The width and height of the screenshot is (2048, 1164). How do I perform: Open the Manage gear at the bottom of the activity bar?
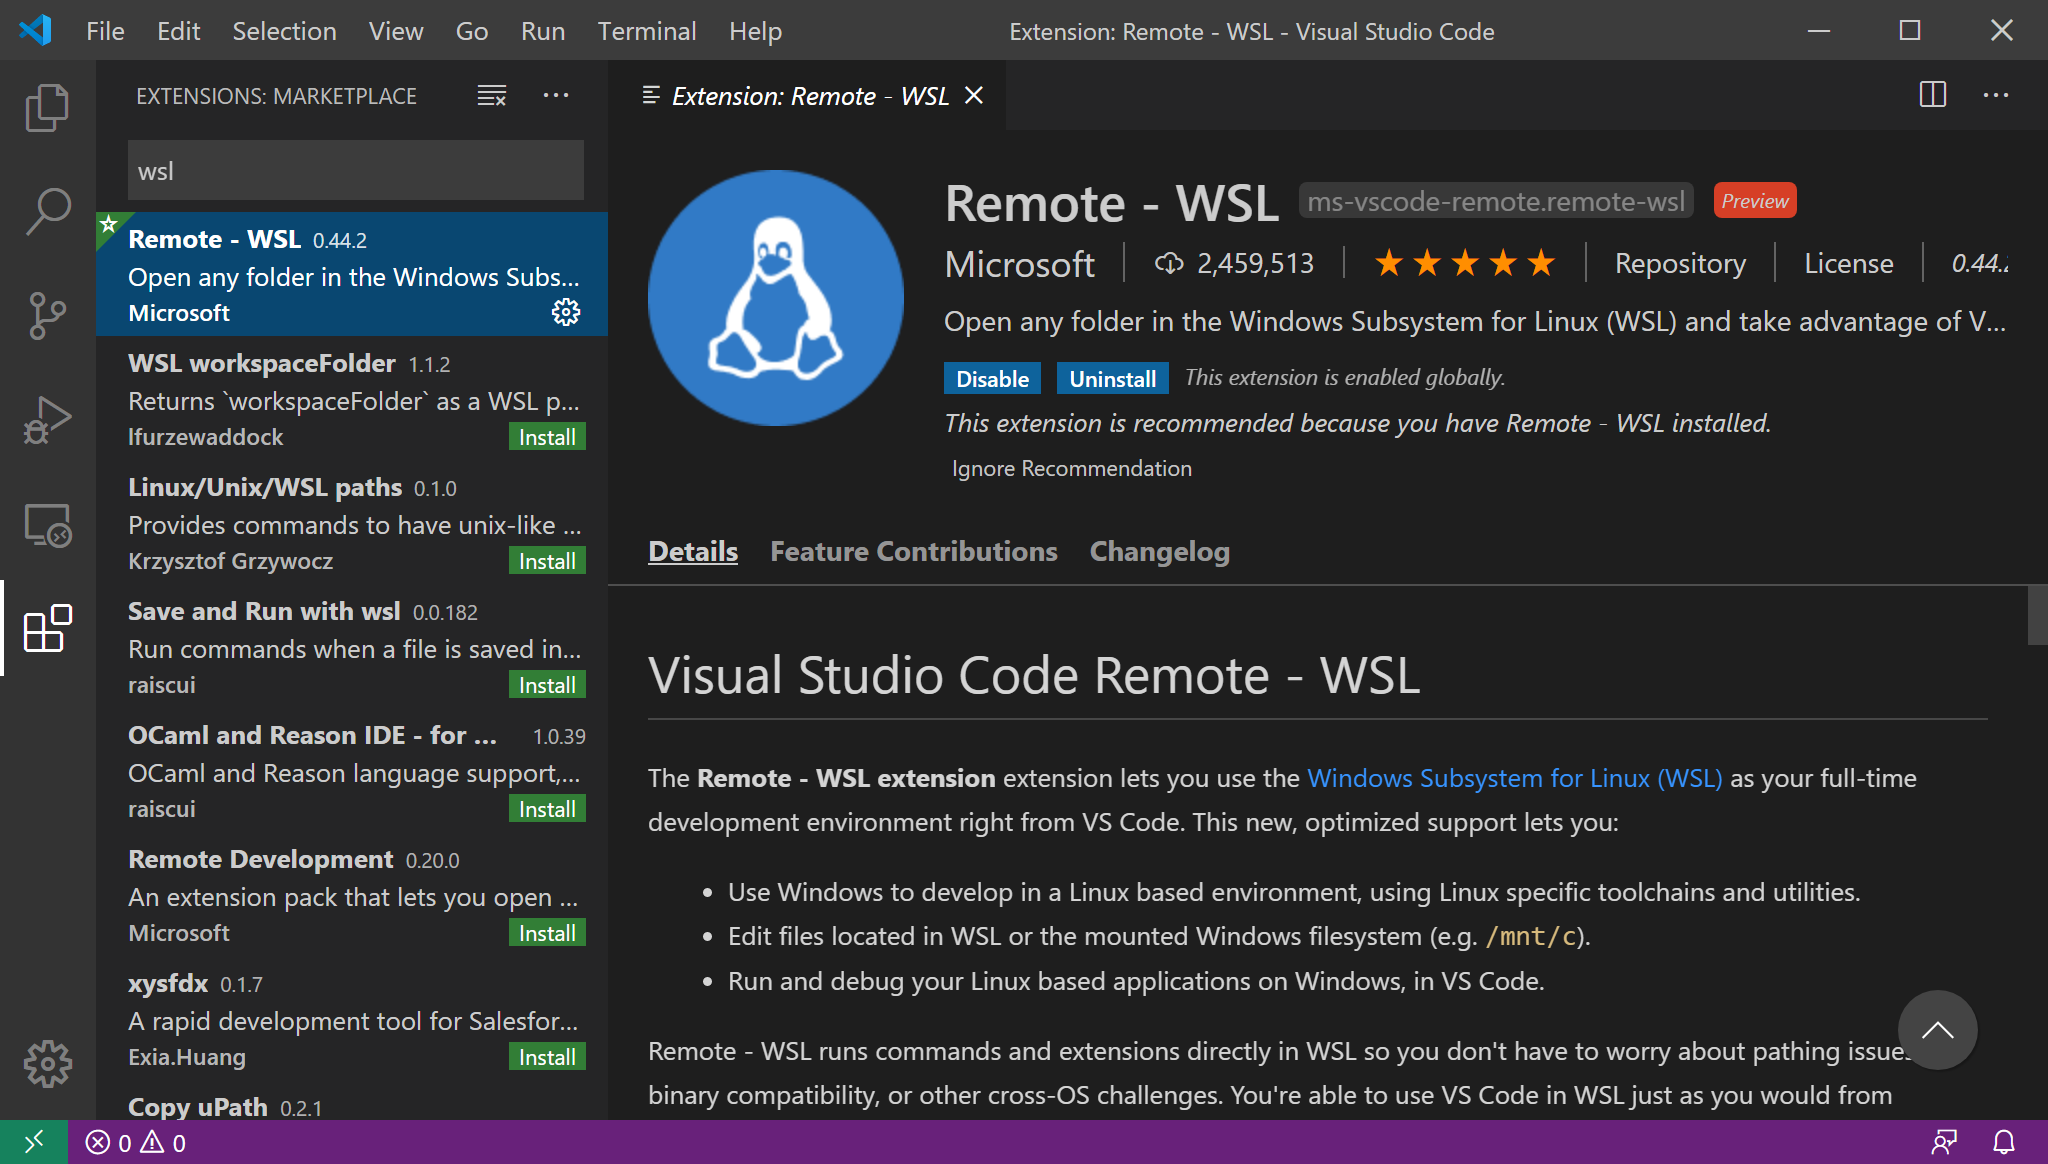[x=47, y=1064]
